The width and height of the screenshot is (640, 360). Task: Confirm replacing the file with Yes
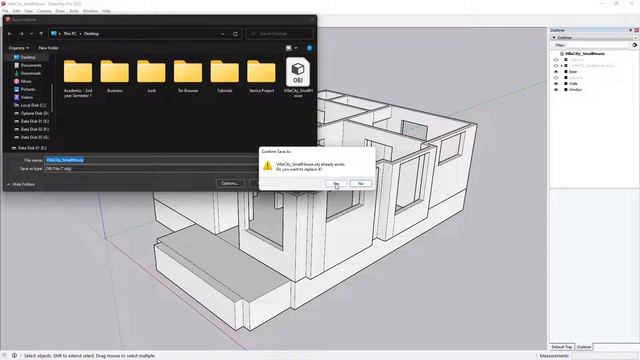[x=336, y=184]
